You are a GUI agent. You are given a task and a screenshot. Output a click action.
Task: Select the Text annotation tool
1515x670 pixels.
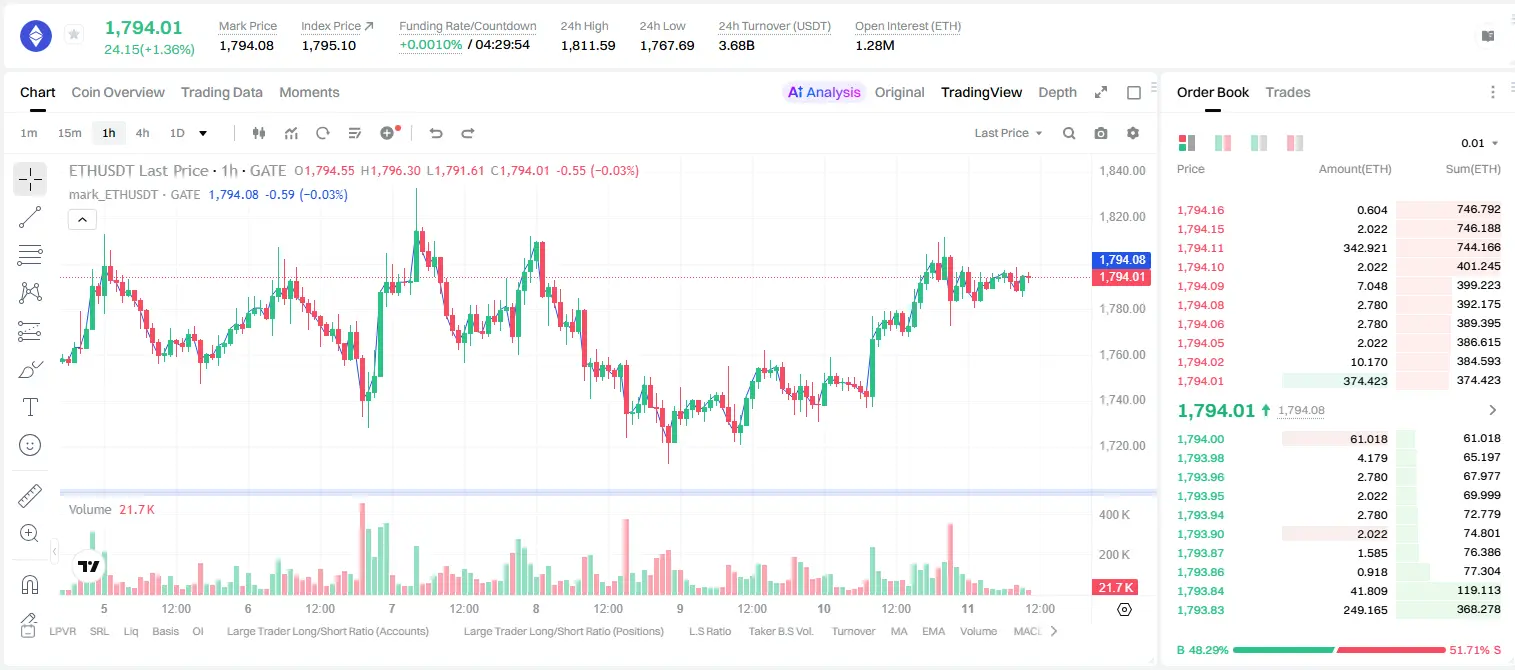[x=30, y=407]
